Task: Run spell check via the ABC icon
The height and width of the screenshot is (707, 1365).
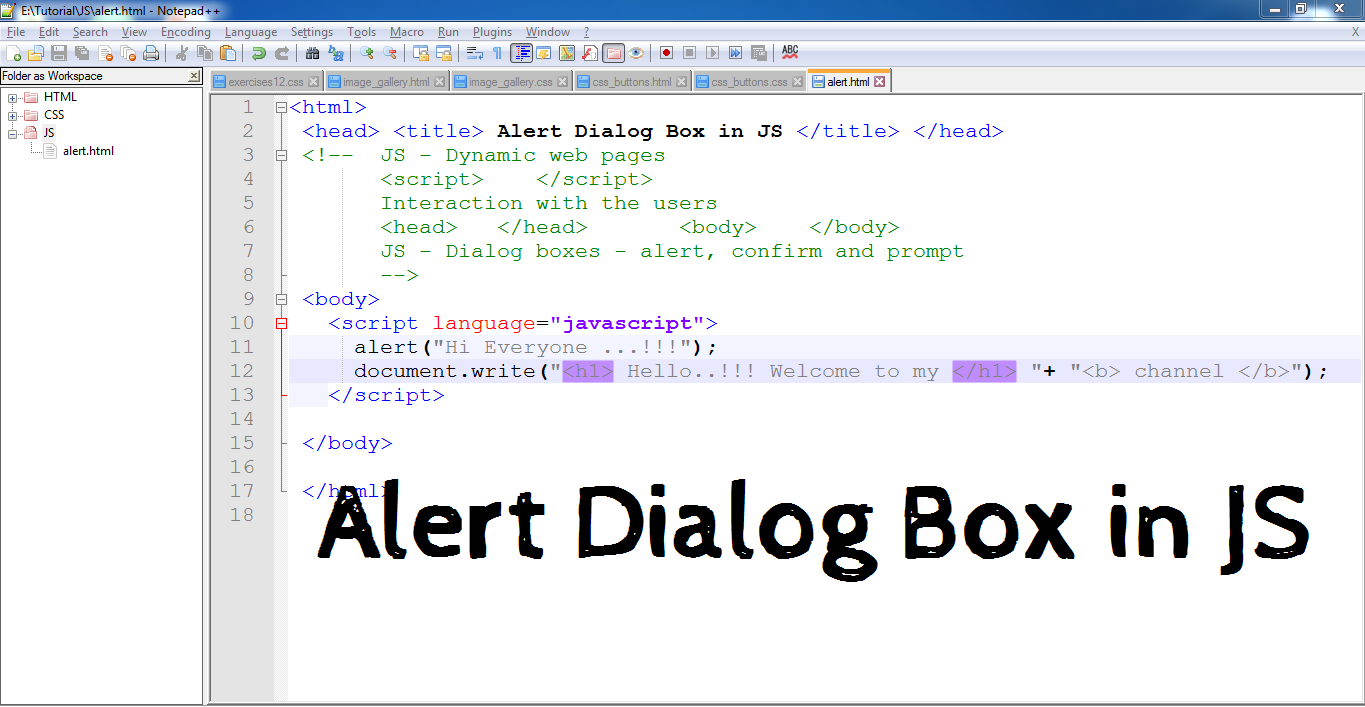Action: [x=790, y=52]
